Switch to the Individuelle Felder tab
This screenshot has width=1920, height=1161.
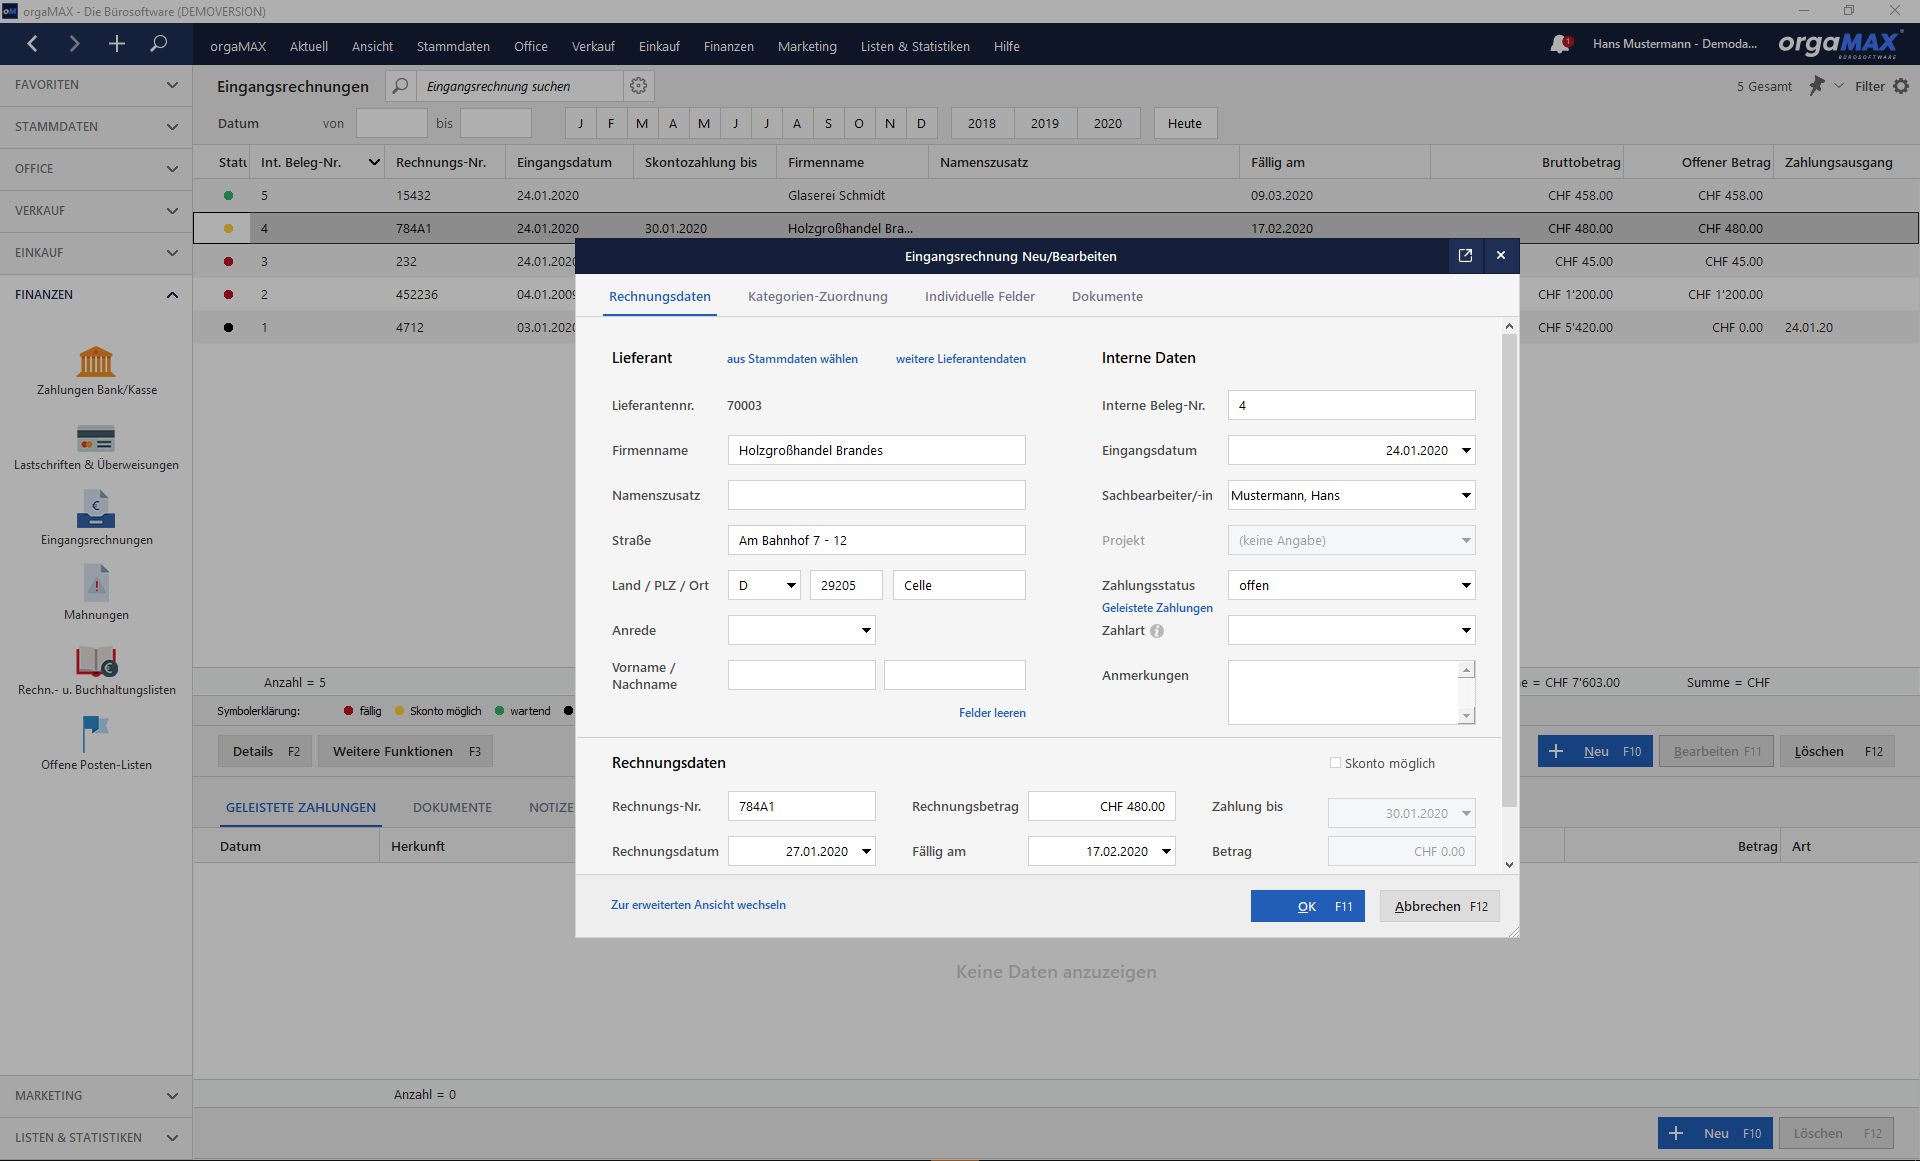click(980, 297)
